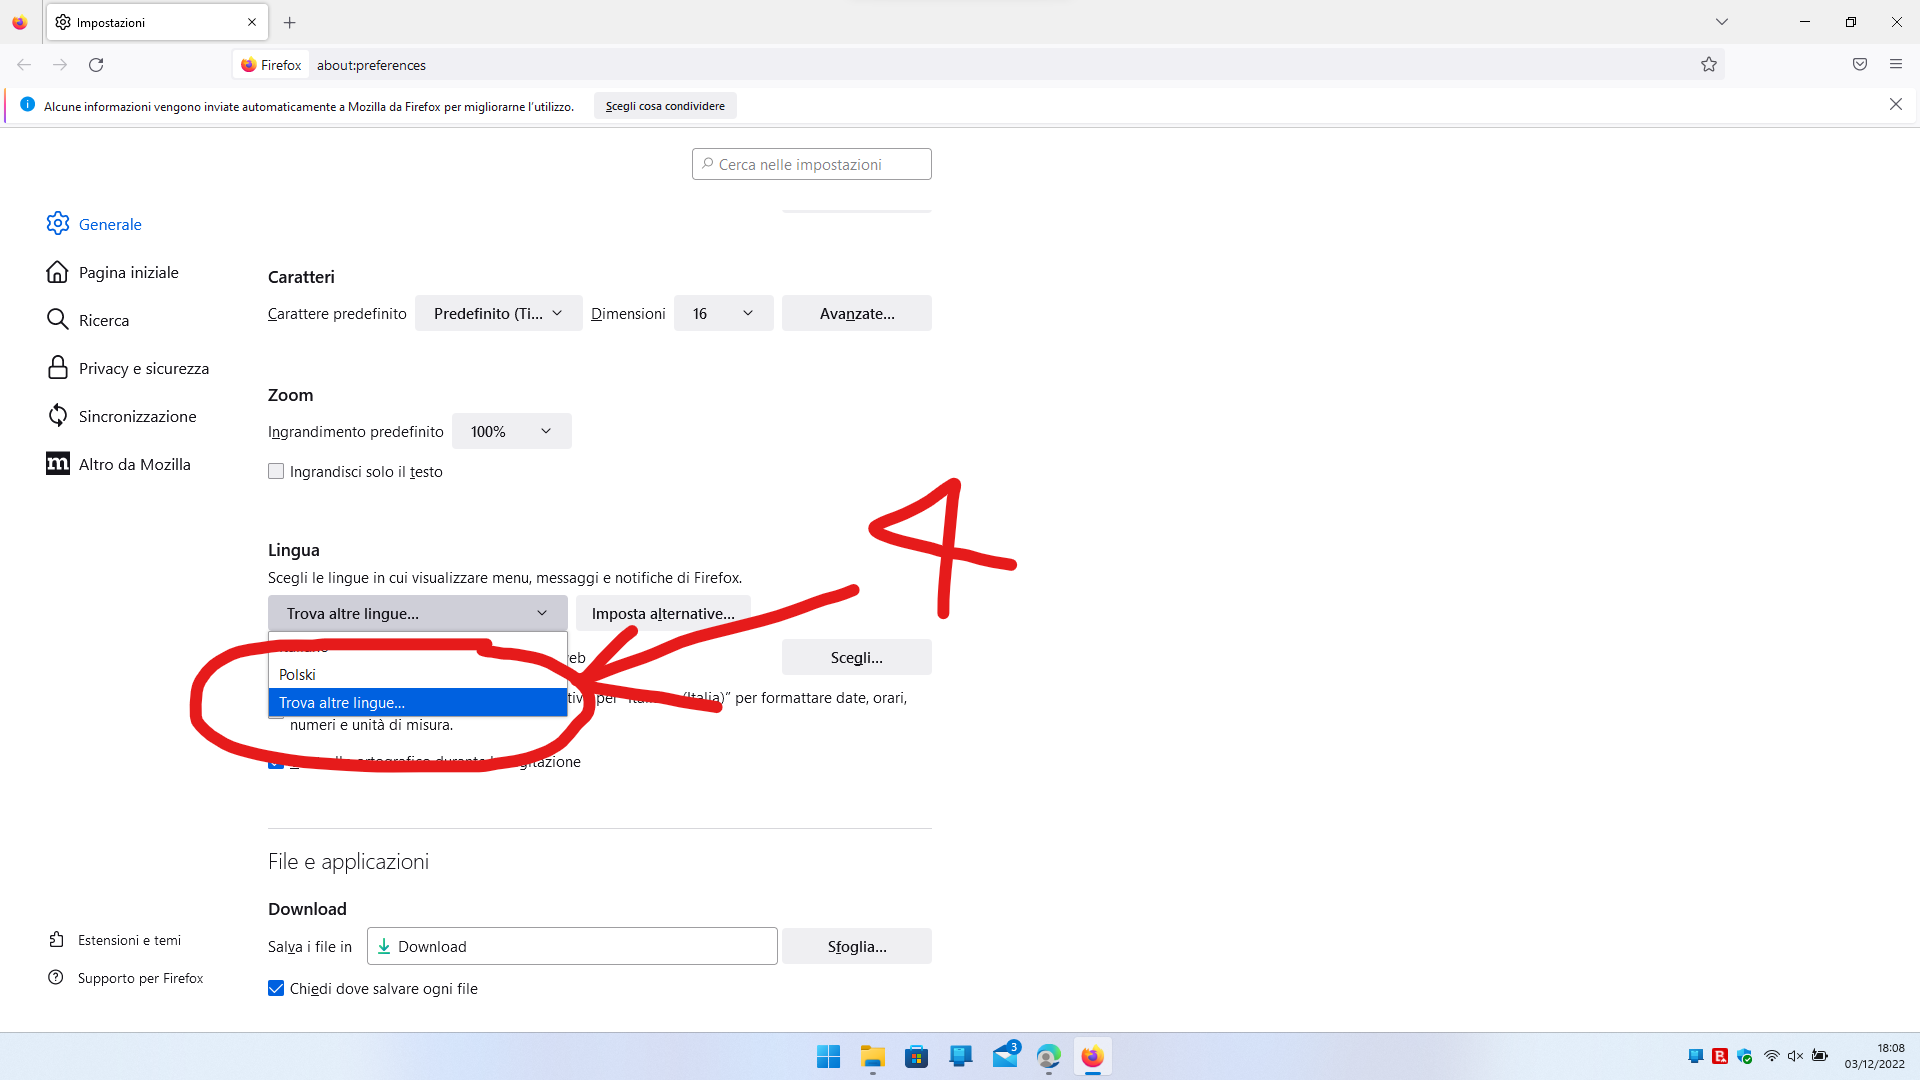Dismiss the Mozilla data notification bar
The image size is (1920, 1080).
(1895, 105)
